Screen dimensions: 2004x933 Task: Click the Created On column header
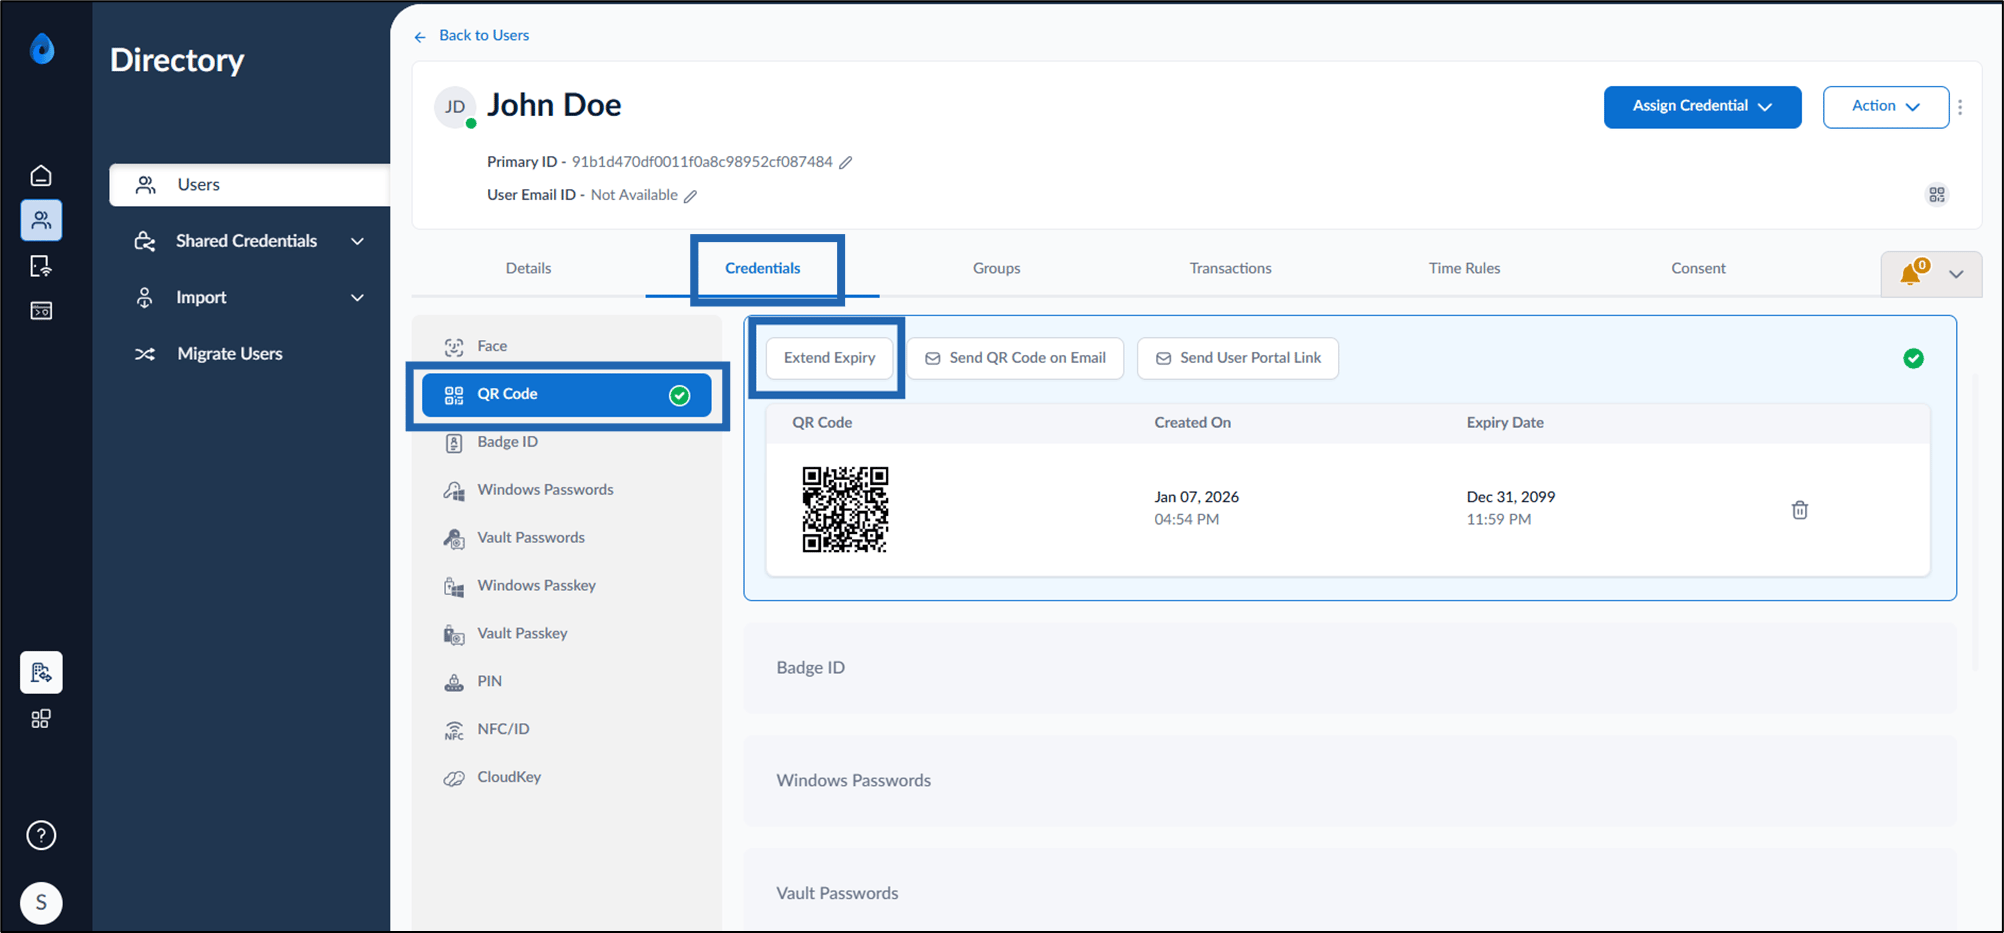[1192, 423]
